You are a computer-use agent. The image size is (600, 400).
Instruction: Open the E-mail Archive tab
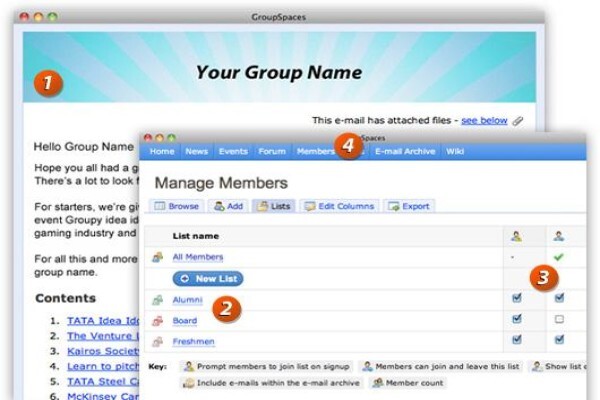tap(405, 152)
